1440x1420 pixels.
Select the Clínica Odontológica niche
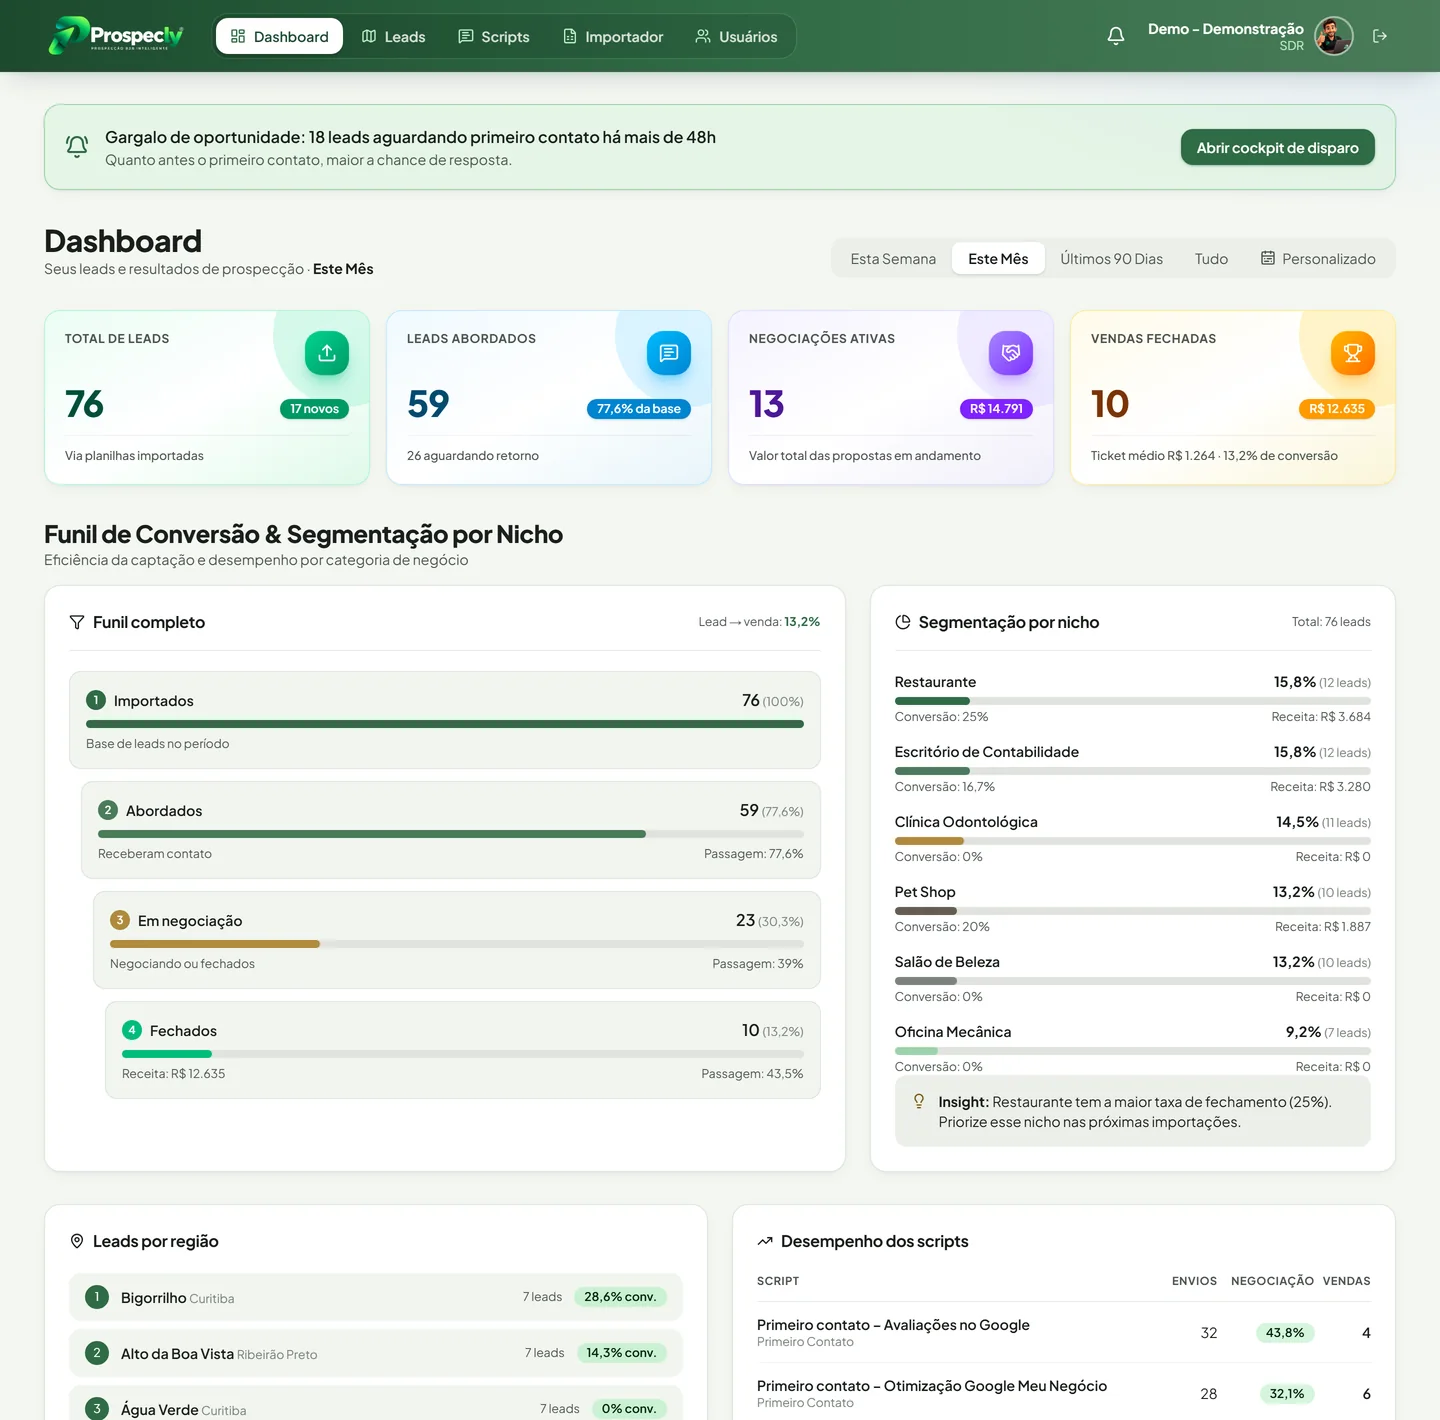[1132, 839]
